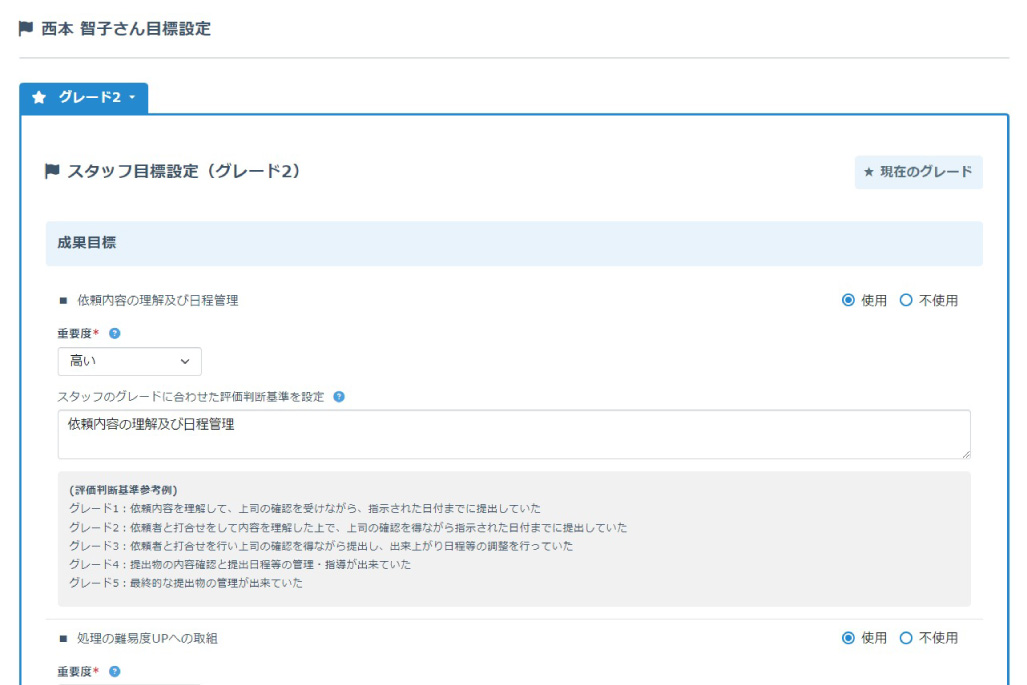Click the グレード1 reference example line
Image resolution: width=1027 pixels, height=685 pixels.
point(305,508)
